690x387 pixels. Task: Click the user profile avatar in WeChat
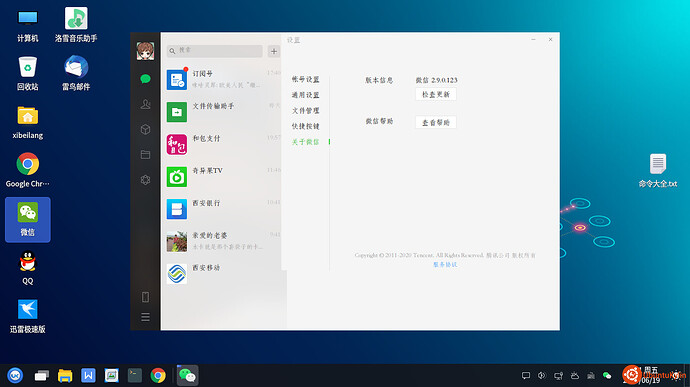coord(145,51)
